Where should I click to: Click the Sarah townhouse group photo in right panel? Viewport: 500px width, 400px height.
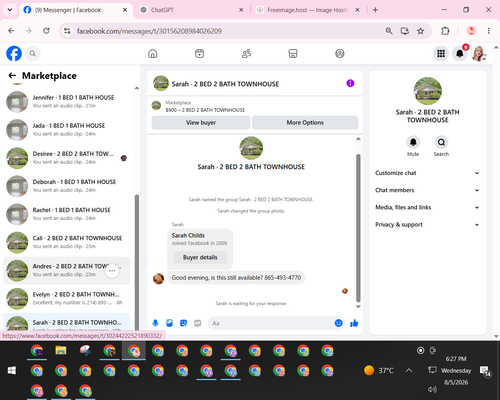pos(427,91)
